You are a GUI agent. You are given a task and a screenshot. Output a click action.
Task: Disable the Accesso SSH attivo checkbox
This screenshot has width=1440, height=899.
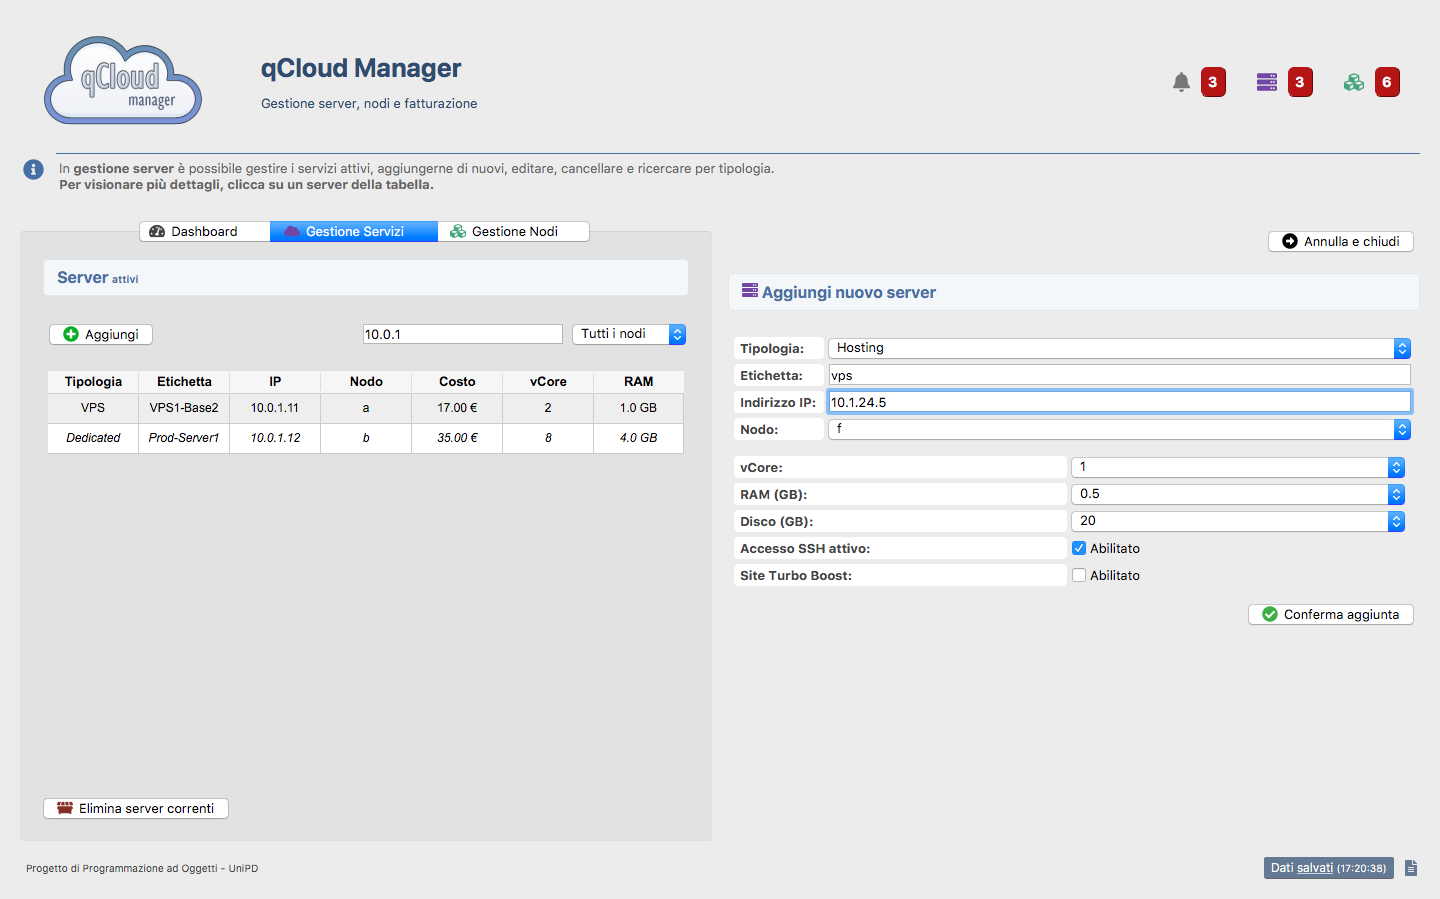[1079, 548]
